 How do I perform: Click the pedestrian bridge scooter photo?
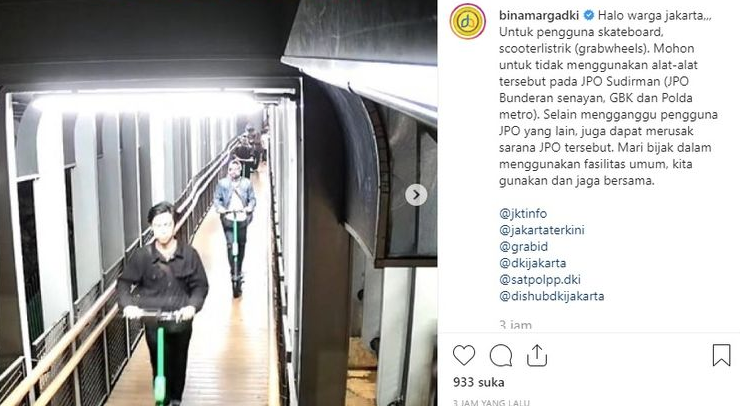219,203
